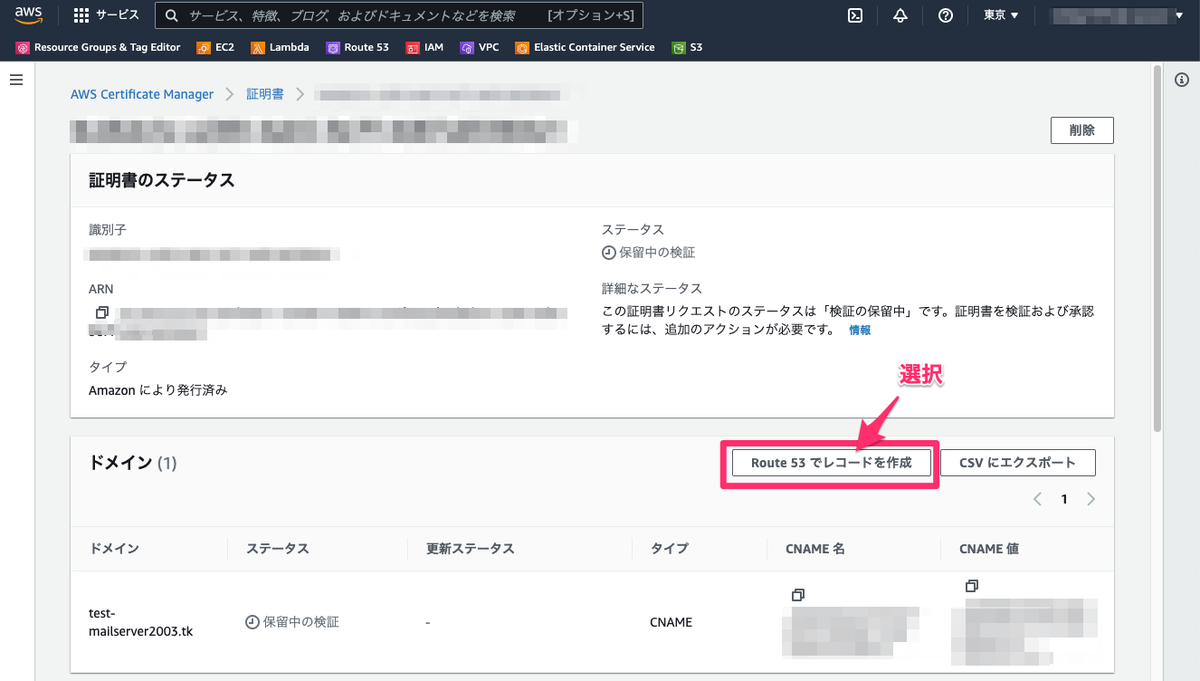Screen dimensions: 1200x681
Task: Click the CNAME 名 column header
Action: [x=816, y=549]
